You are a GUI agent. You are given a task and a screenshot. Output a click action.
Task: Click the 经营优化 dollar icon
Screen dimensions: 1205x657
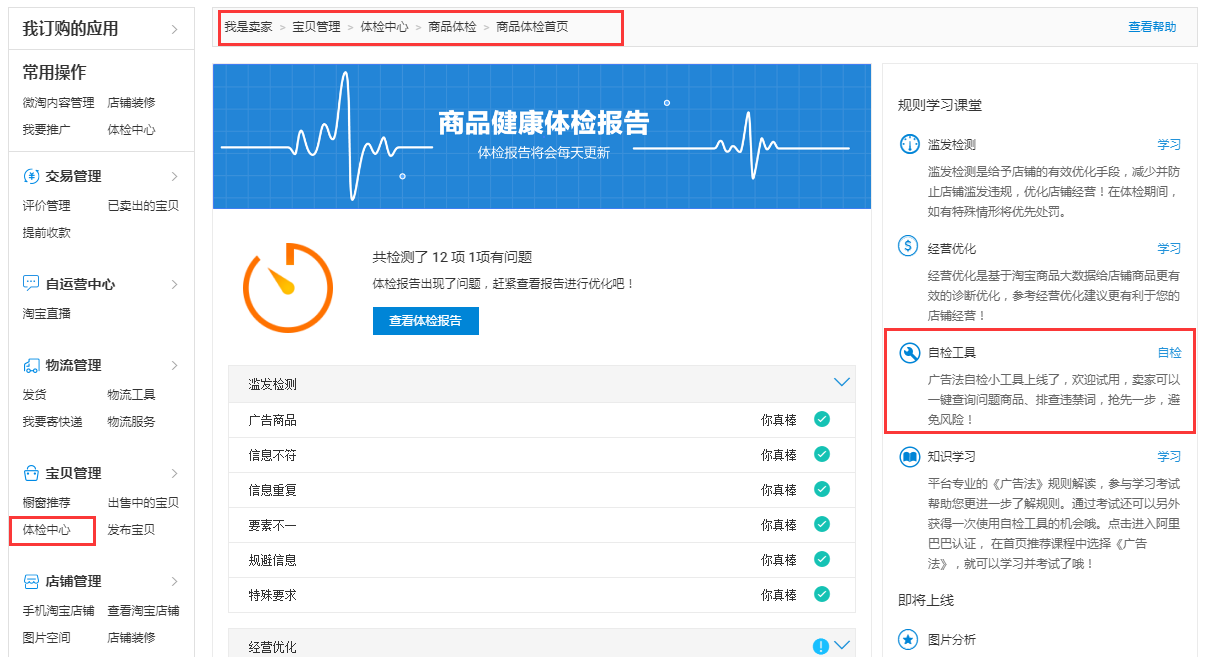pos(909,245)
